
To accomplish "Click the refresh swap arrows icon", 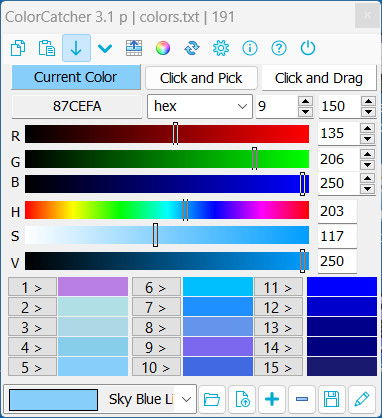I will point(192,48).
